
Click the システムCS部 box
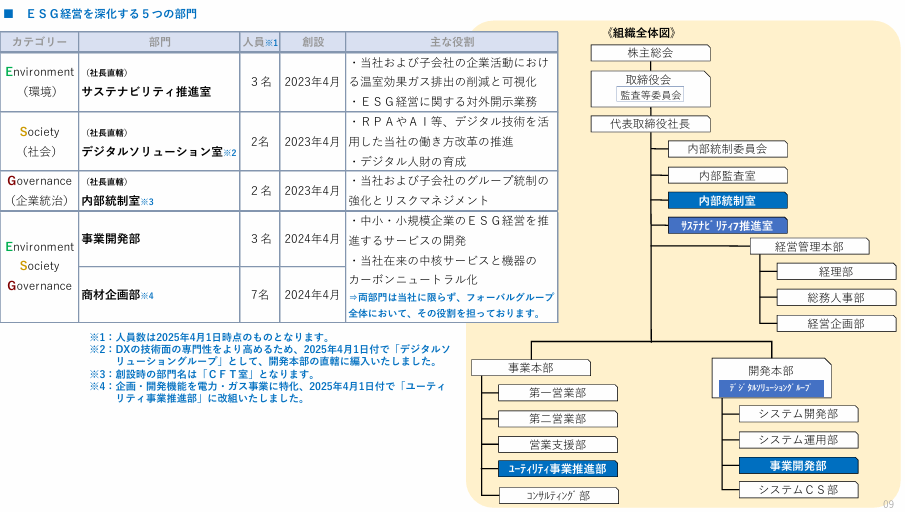798,490
